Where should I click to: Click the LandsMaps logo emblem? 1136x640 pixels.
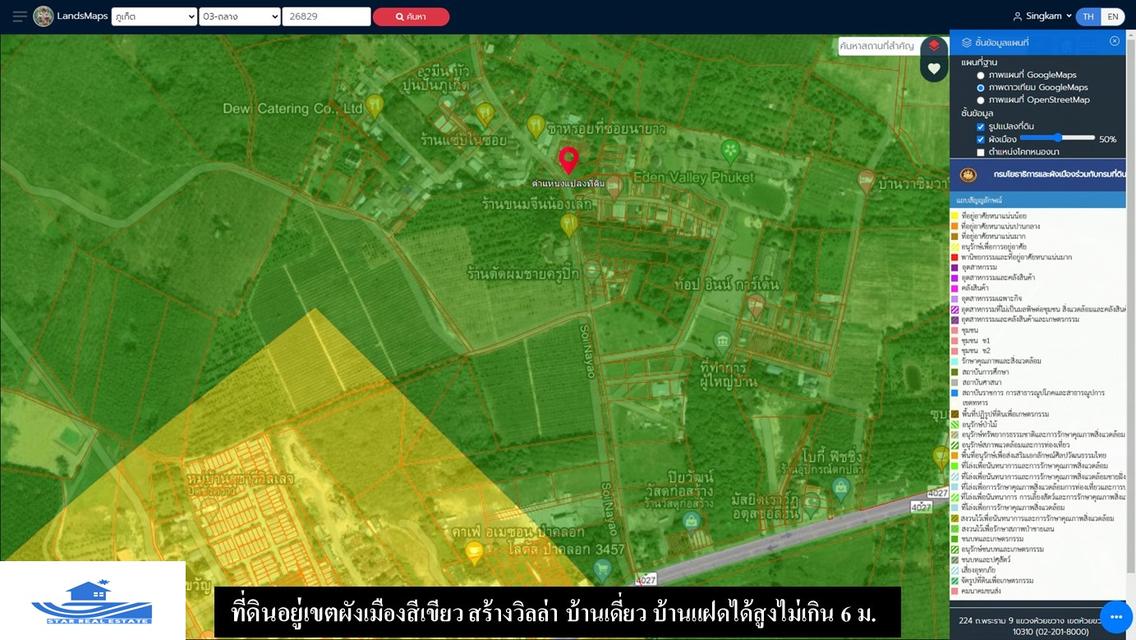coord(43,16)
